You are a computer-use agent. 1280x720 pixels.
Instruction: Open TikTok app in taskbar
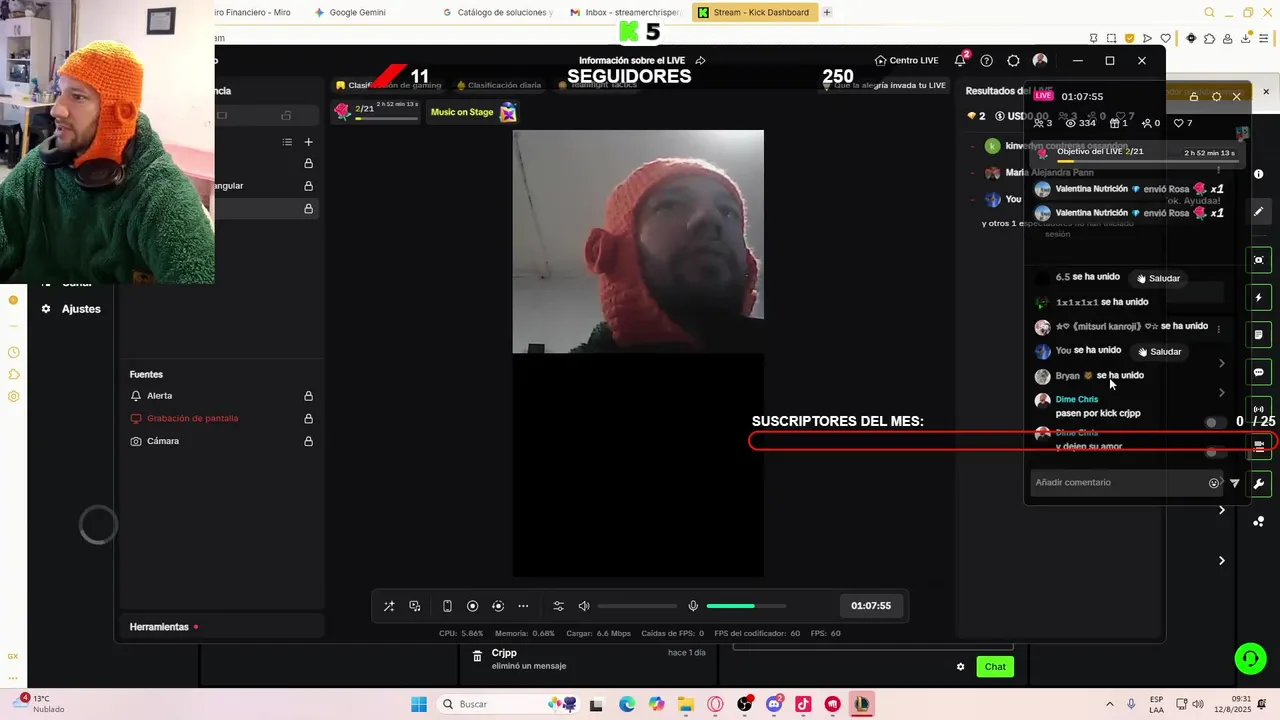803,704
